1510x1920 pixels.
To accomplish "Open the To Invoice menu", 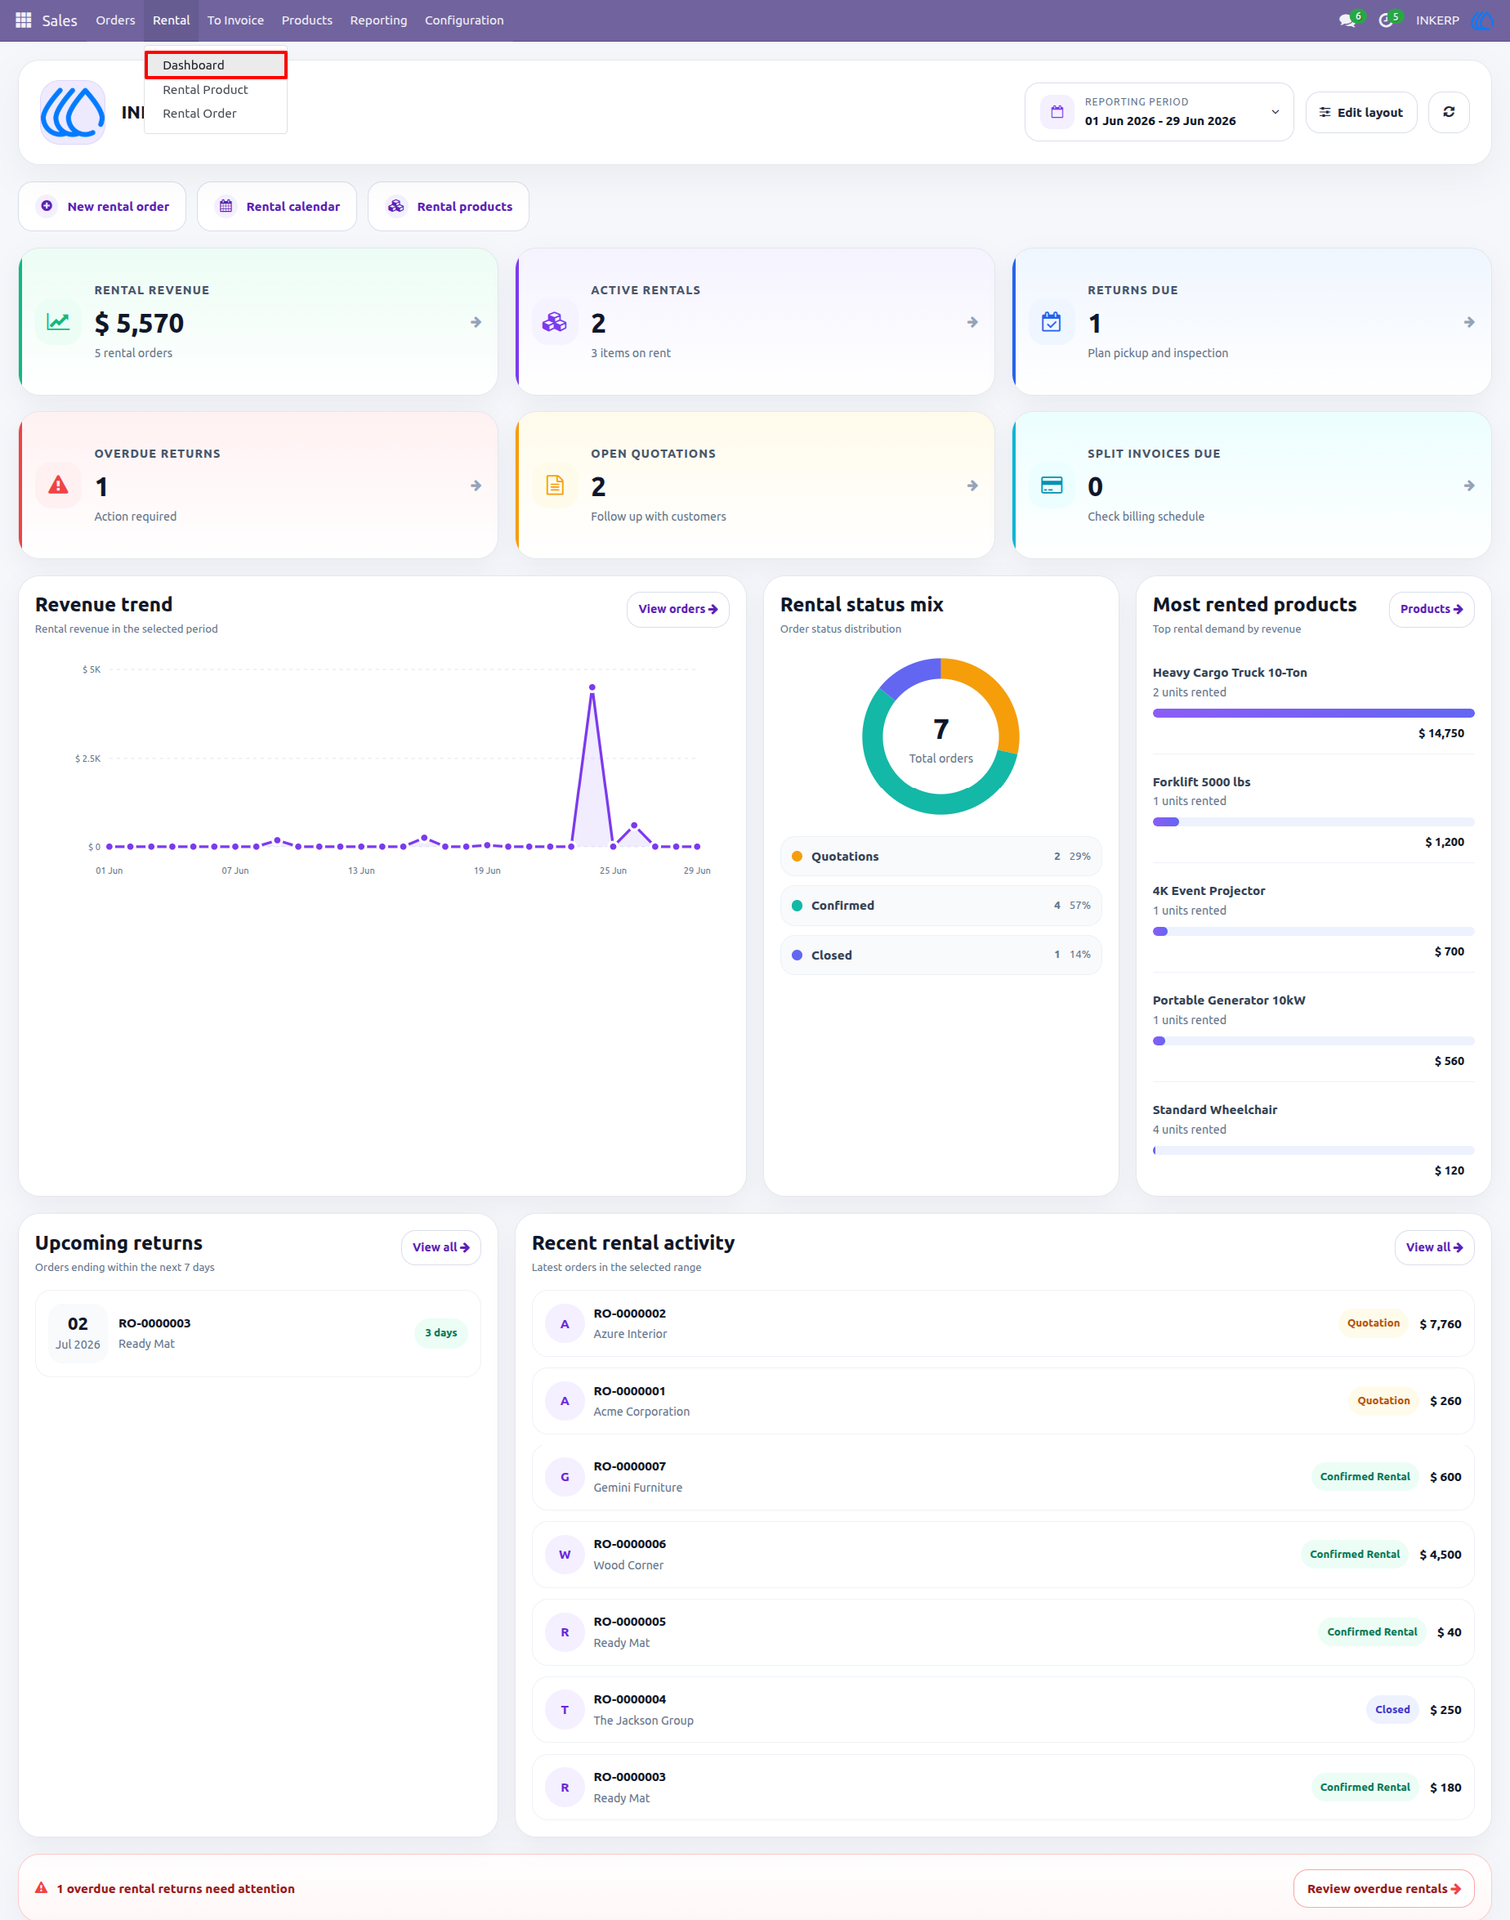I will [235, 20].
